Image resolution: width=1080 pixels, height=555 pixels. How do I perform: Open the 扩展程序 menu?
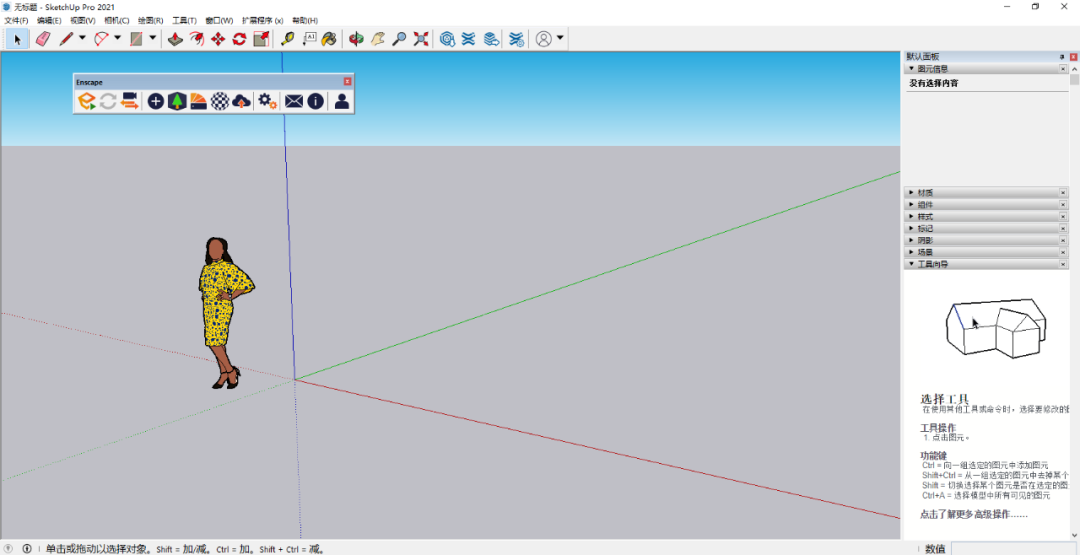coord(262,20)
